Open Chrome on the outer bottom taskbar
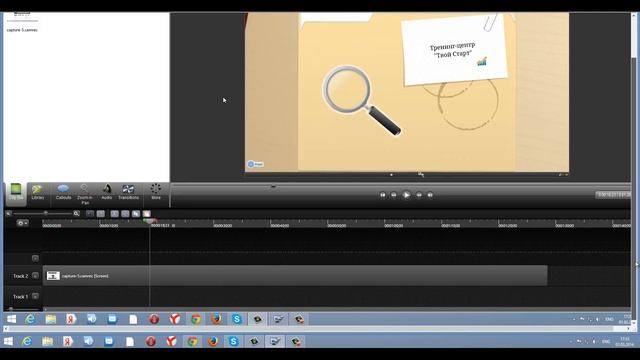 (192, 341)
